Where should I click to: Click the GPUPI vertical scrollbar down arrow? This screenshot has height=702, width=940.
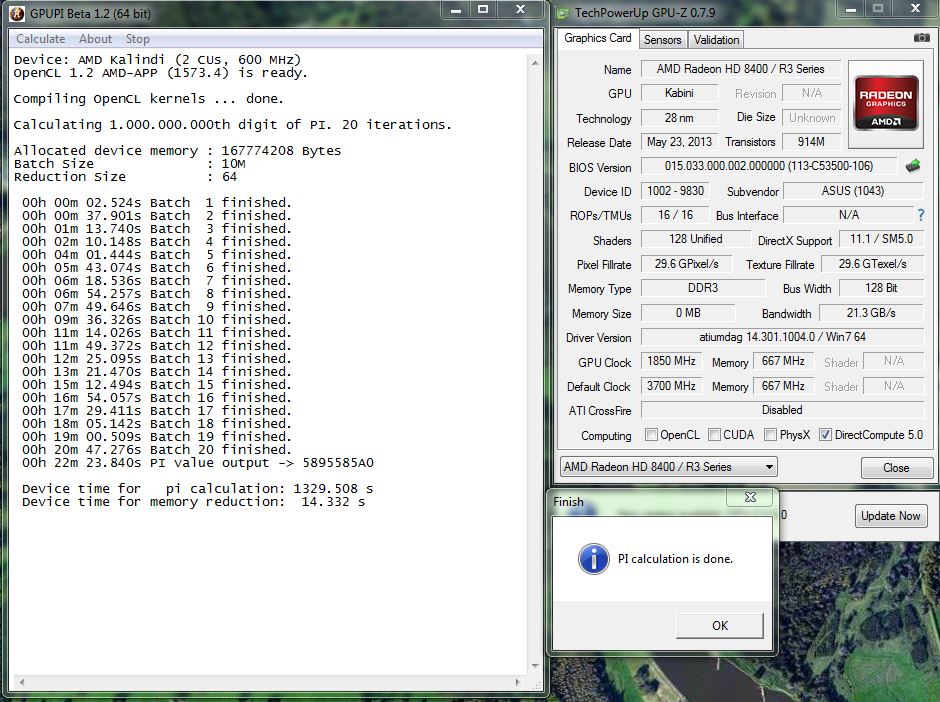click(535, 665)
